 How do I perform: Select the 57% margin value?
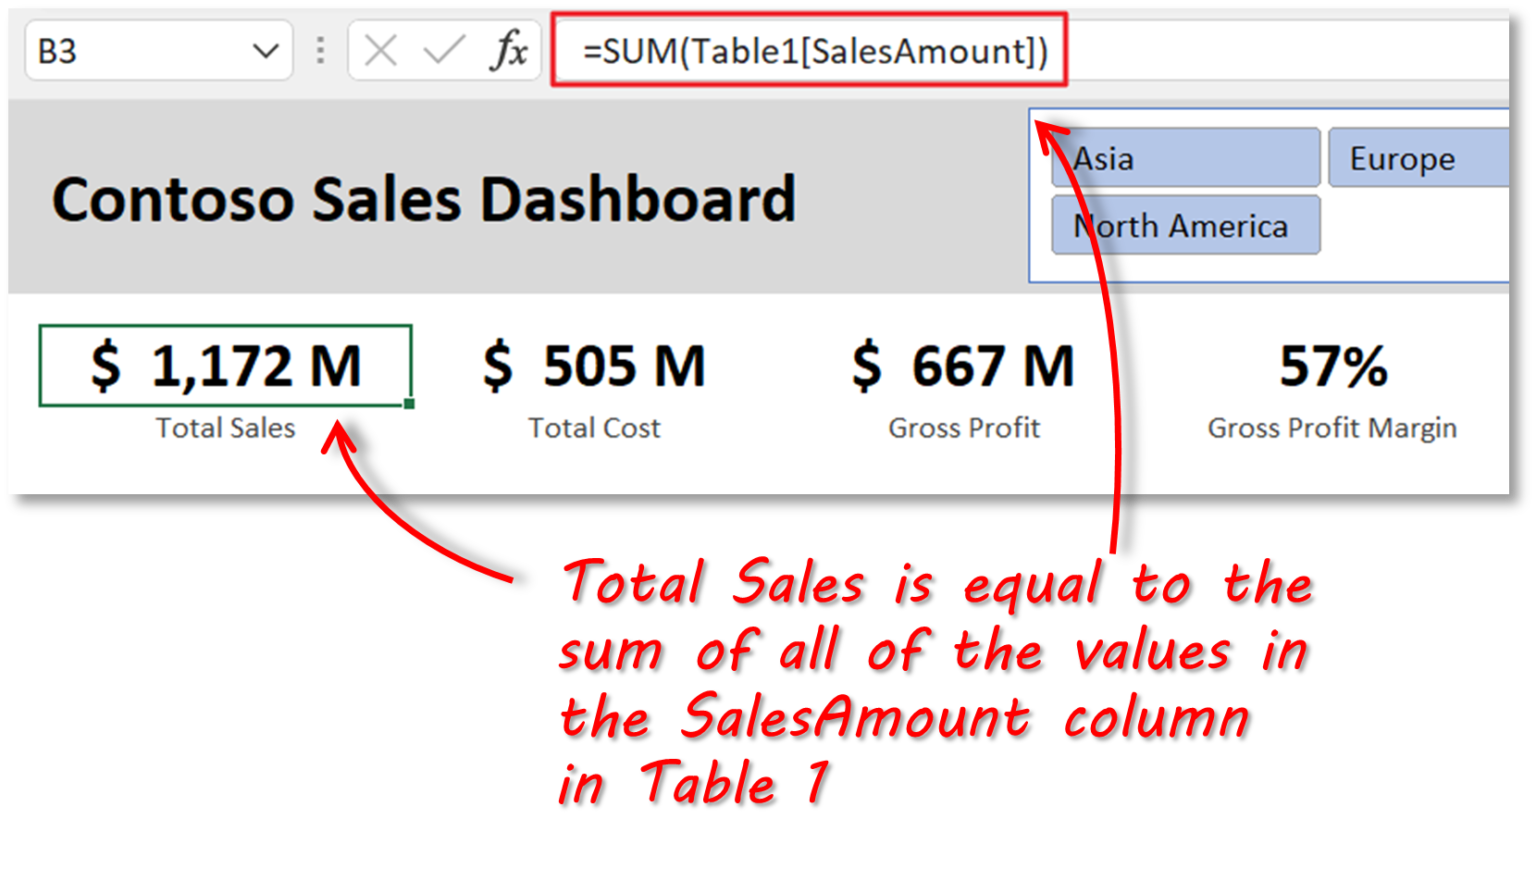(x=1333, y=366)
